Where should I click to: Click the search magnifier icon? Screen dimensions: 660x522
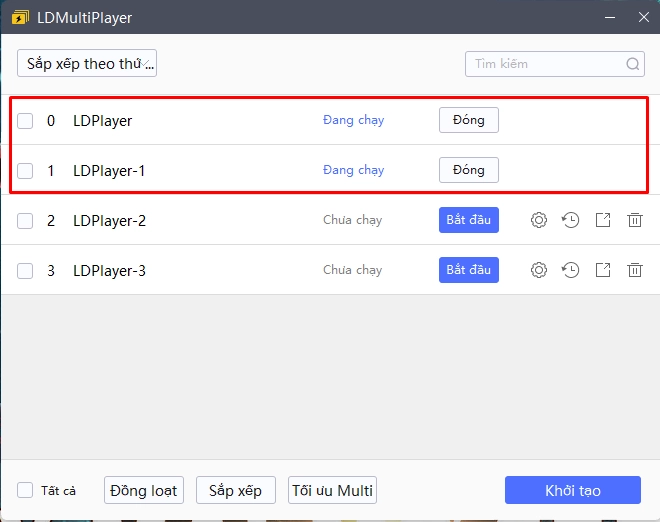[x=633, y=64]
